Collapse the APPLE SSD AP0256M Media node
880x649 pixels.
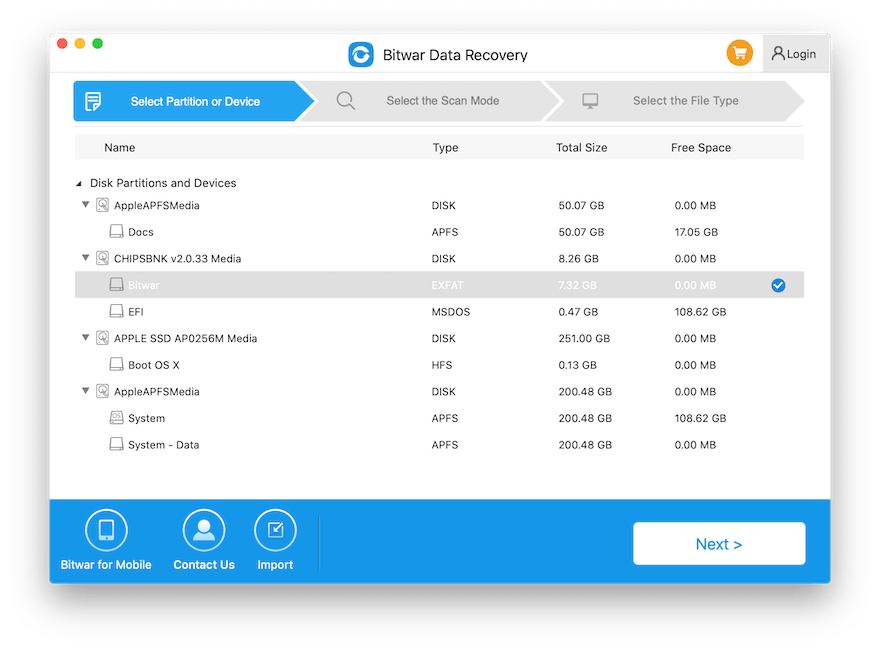click(85, 338)
